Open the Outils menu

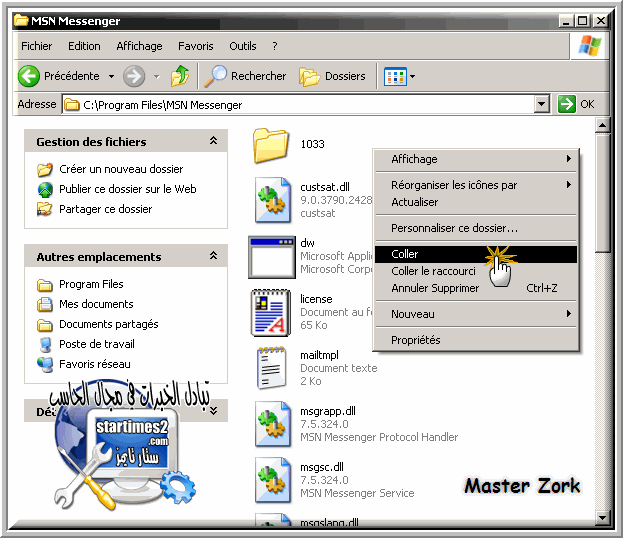pyautogui.click(x=242, y=46)
